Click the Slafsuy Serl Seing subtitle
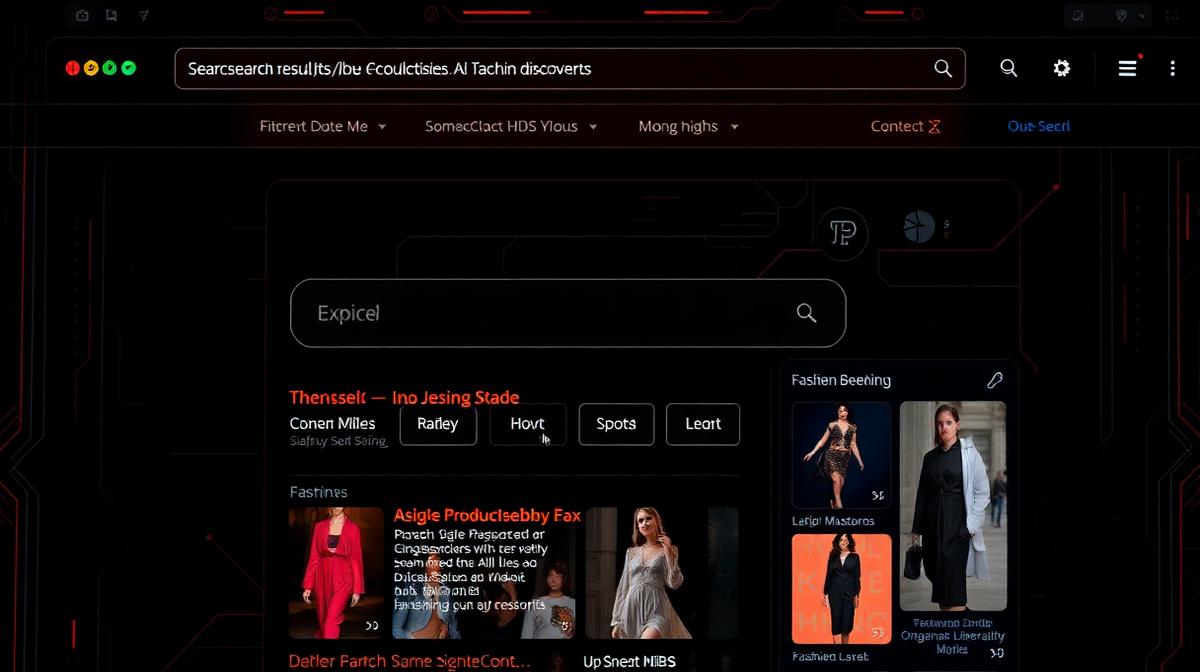 click(337, 441)
